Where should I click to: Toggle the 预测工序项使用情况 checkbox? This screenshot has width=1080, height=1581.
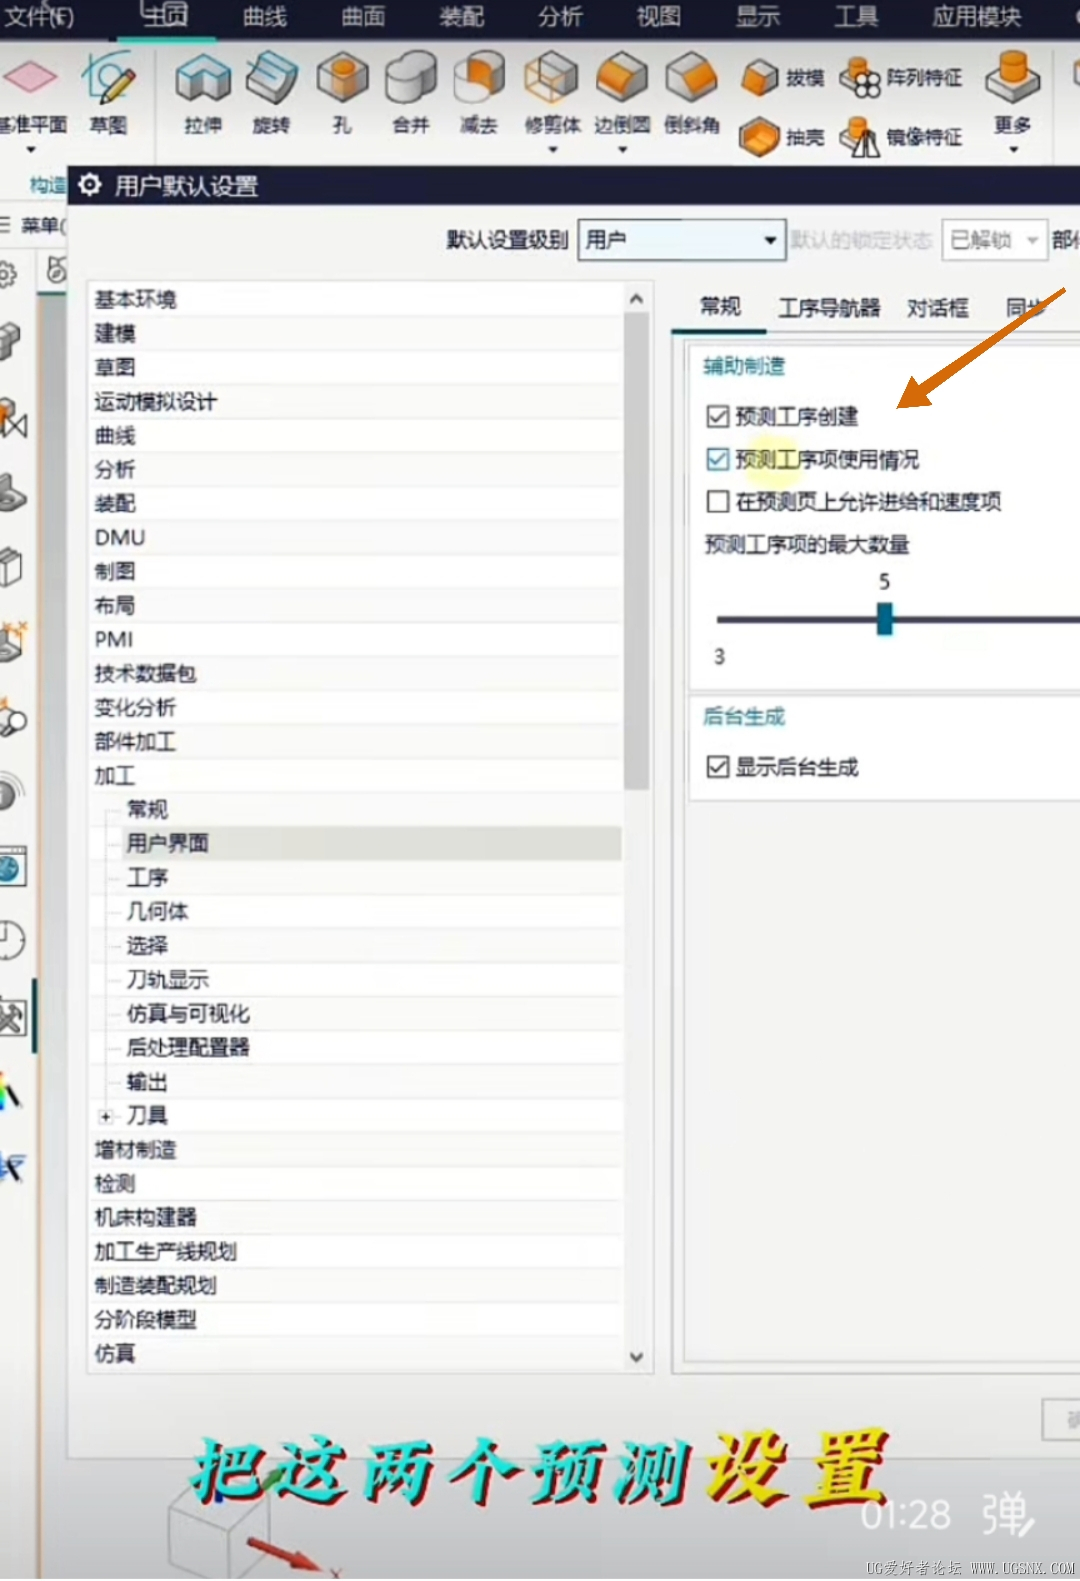pyautogui.click(x=717, y=459)
